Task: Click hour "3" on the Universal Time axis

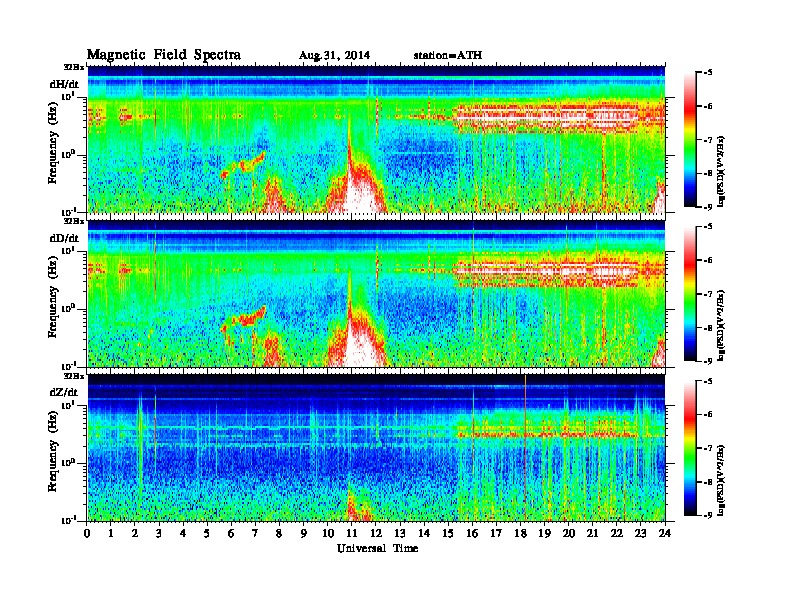Action: click(x=159, y=533)
